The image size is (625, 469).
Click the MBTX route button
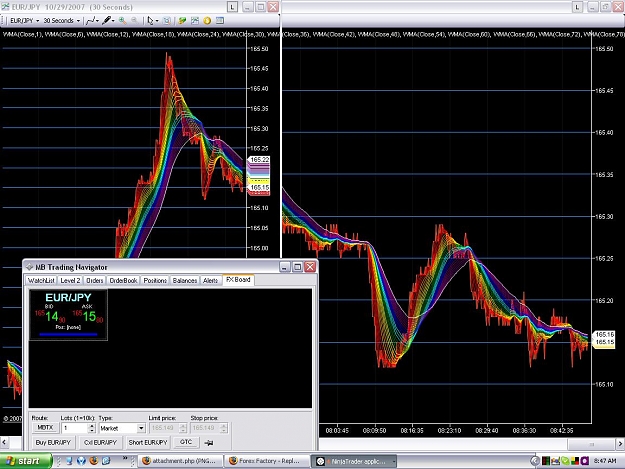45,428
